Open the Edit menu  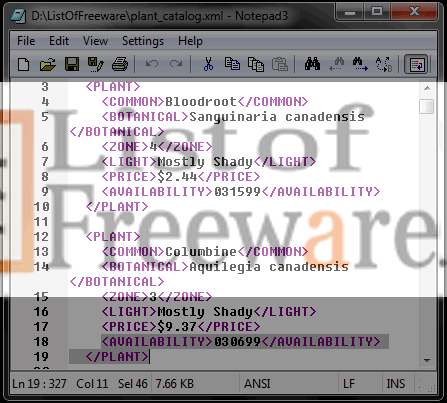[x=59, y=41]
